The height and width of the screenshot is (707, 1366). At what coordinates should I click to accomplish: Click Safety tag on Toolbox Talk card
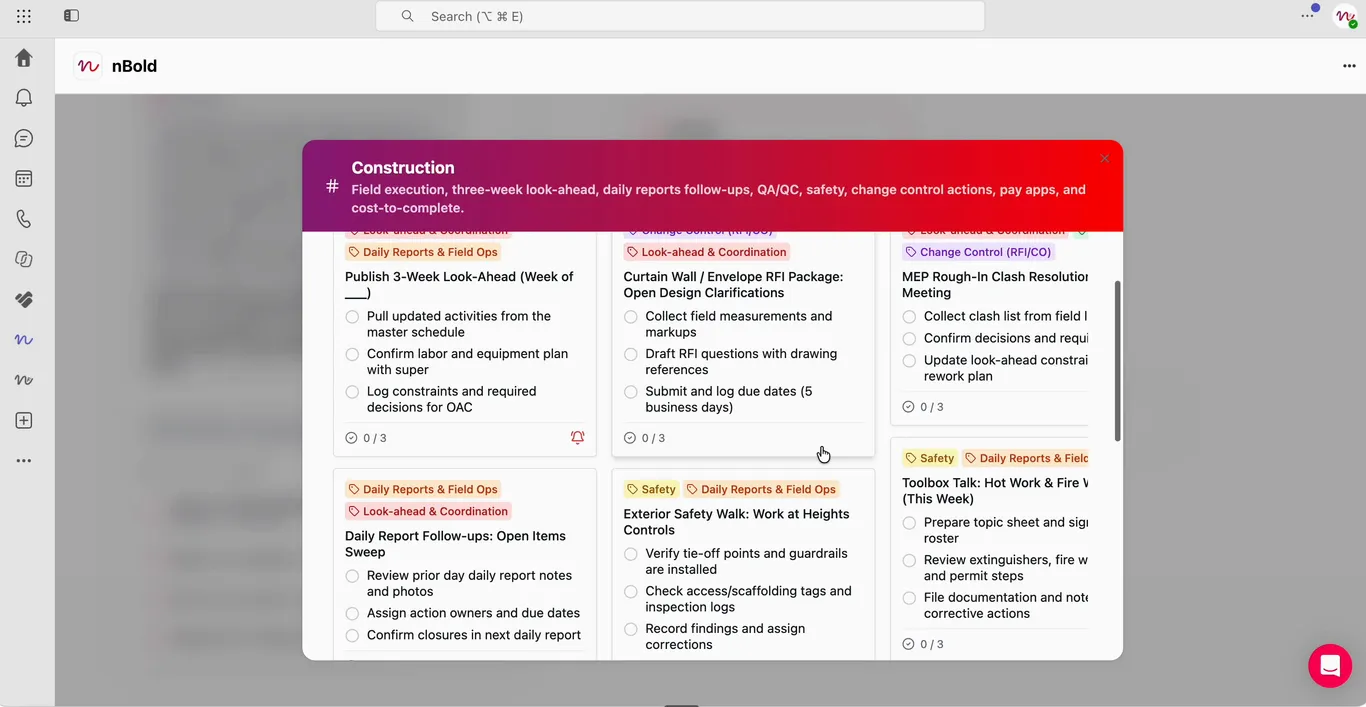tap(930, 458)
